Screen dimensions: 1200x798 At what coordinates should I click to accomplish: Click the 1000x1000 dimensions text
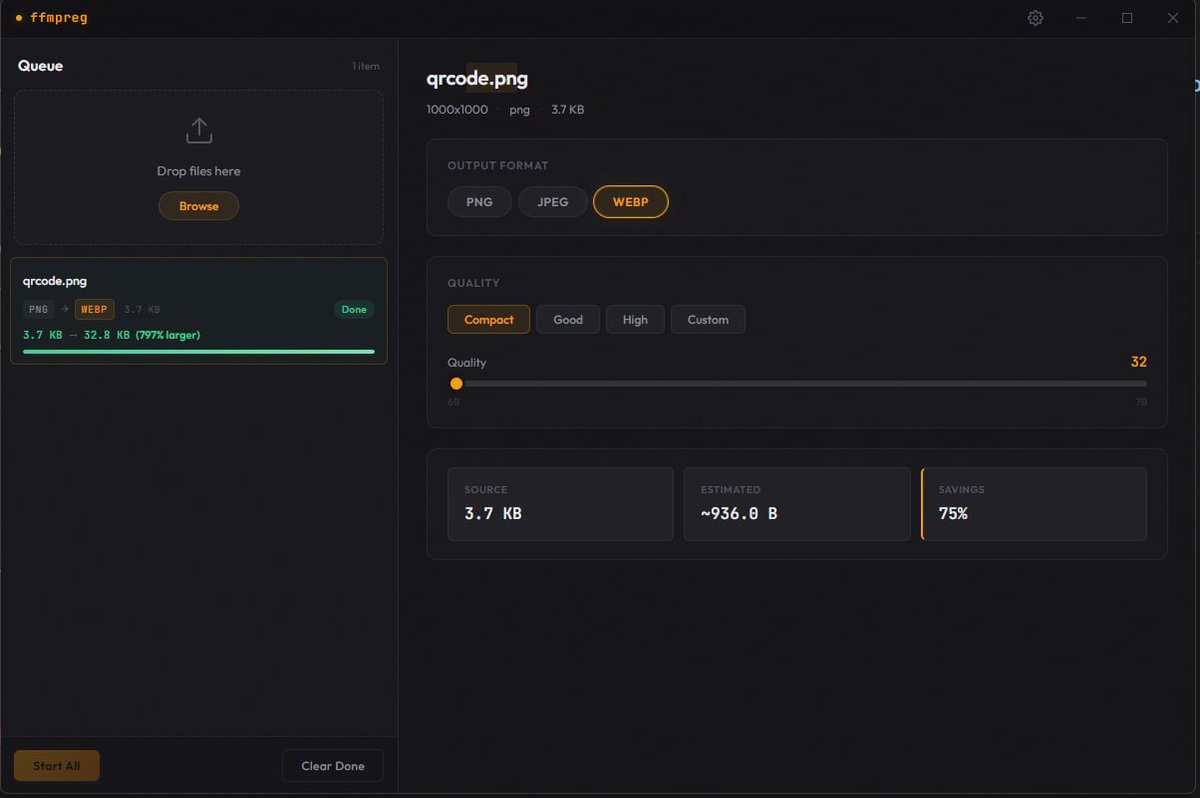tap(457, 109)
